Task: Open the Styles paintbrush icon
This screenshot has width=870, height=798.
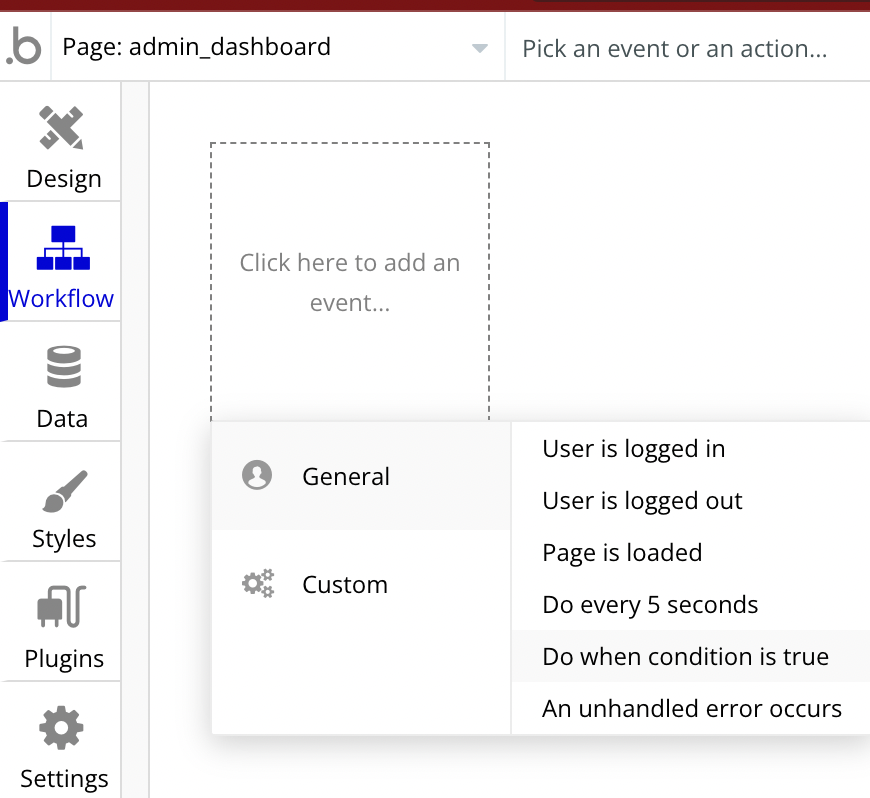Action: (65, 491)
